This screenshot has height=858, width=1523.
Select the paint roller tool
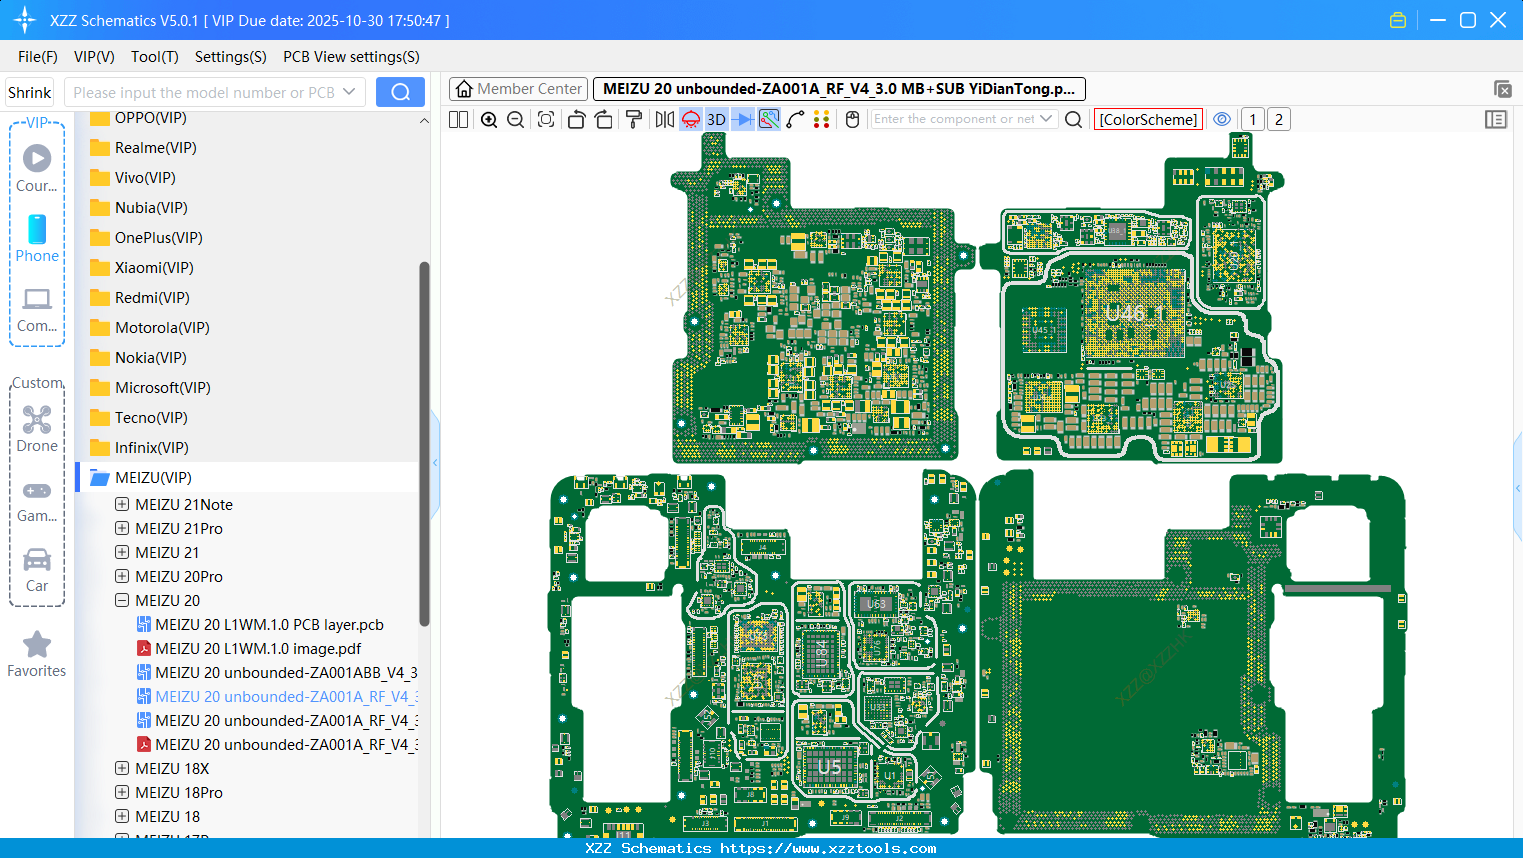(x=634, y=119)
